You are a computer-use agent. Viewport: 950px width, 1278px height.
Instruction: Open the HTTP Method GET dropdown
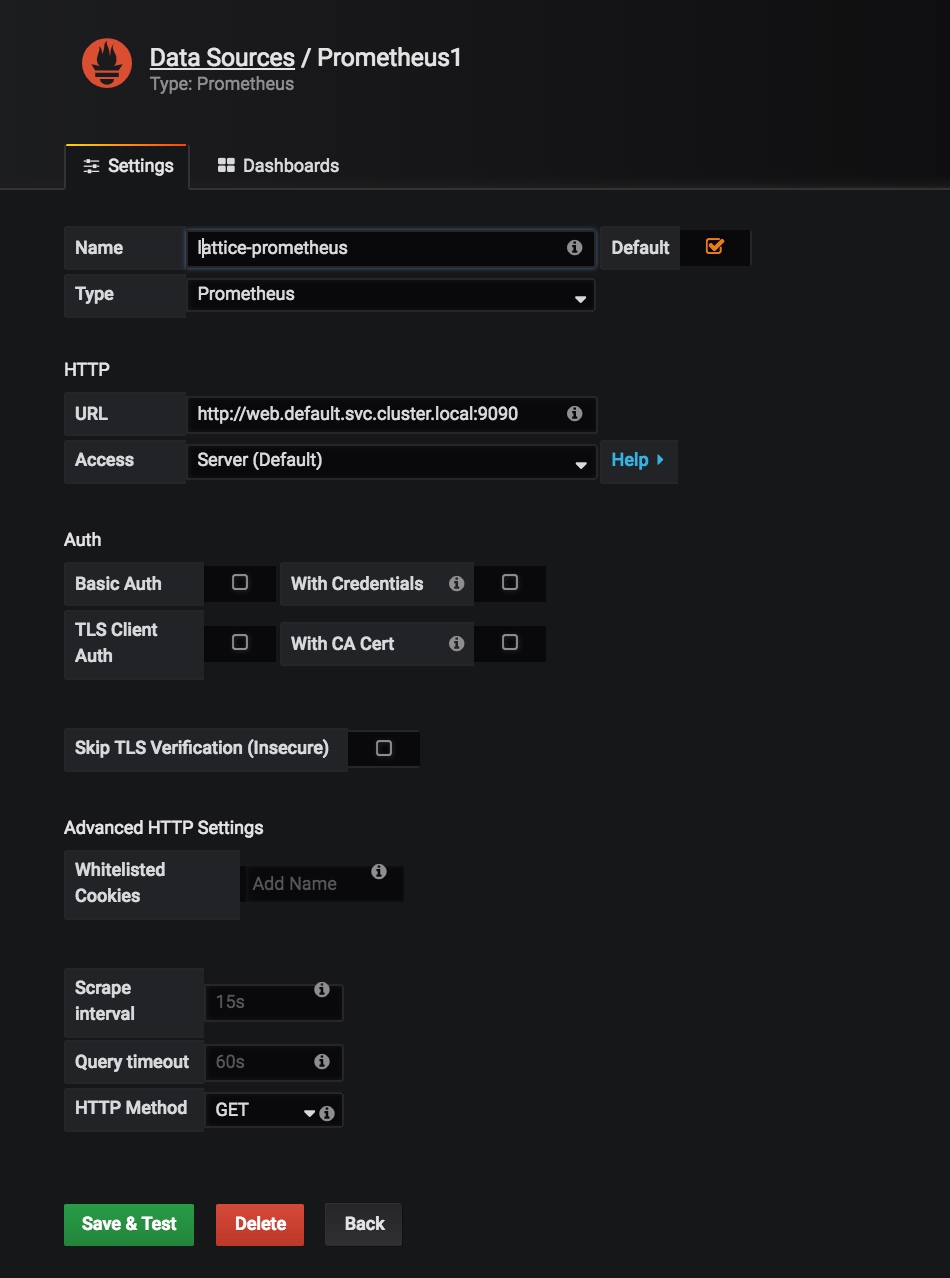(262, 1110)
